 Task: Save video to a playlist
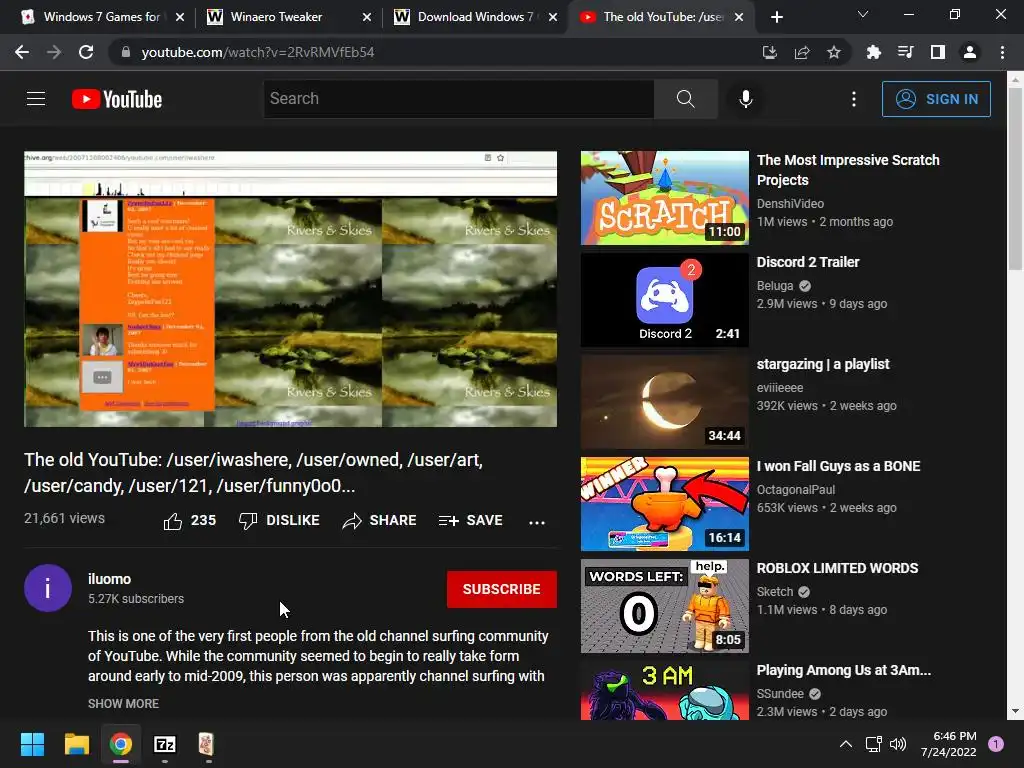471,520
